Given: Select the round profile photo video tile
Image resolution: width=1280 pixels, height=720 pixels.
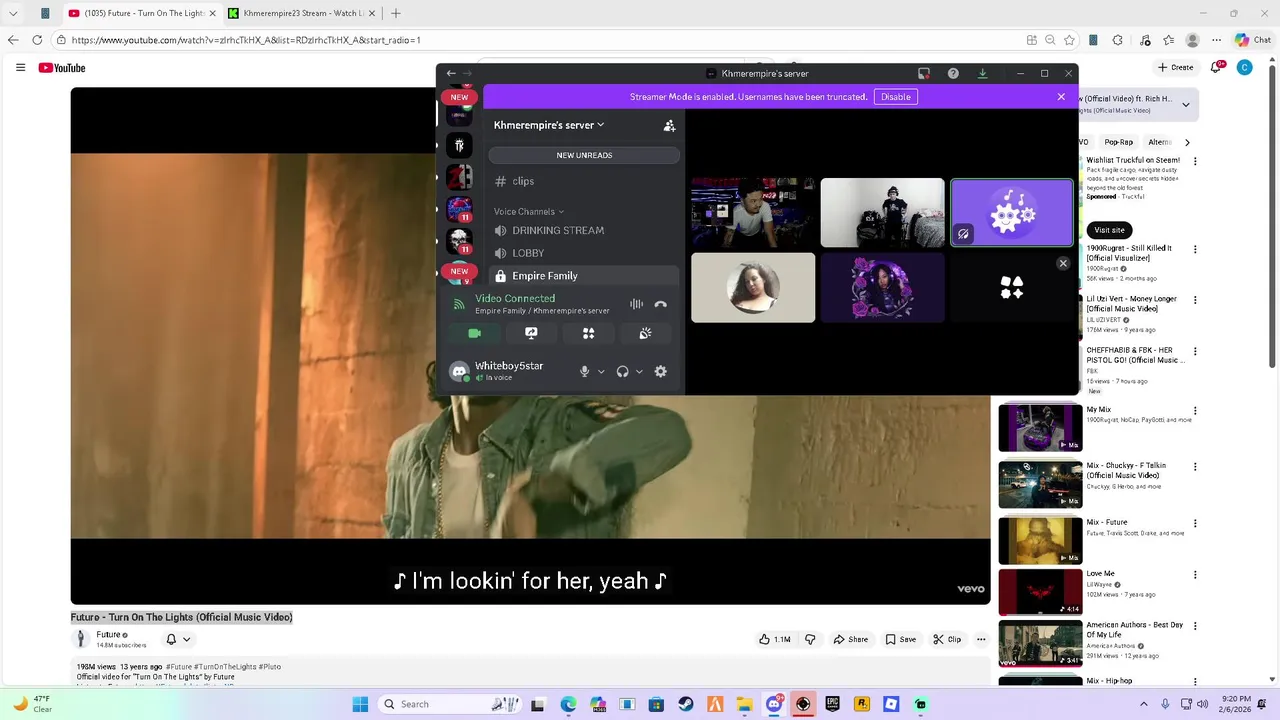Looking at the screenshot, I should [x=753, y=288].
